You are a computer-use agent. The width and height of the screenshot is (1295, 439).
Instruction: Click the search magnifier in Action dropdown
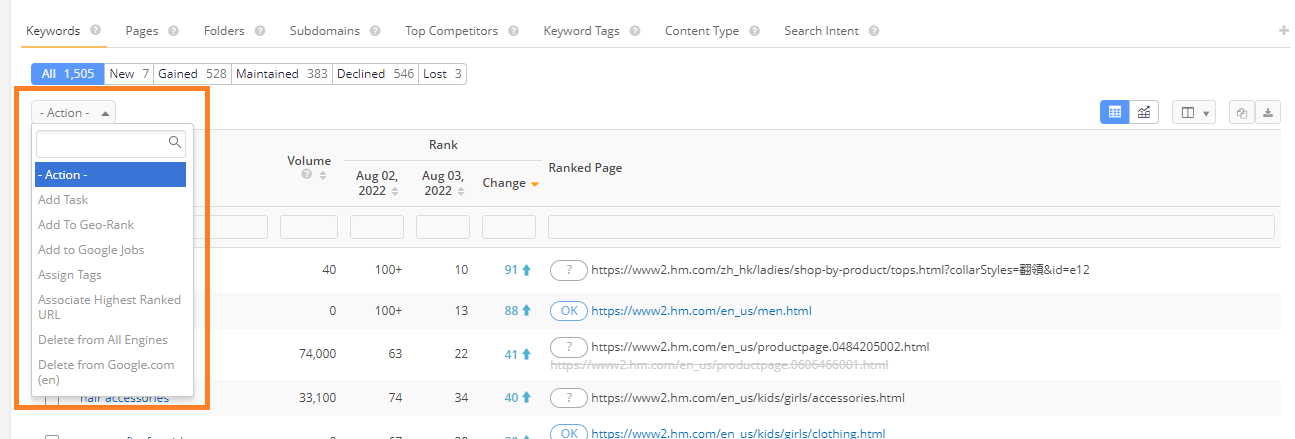[175, 143]
